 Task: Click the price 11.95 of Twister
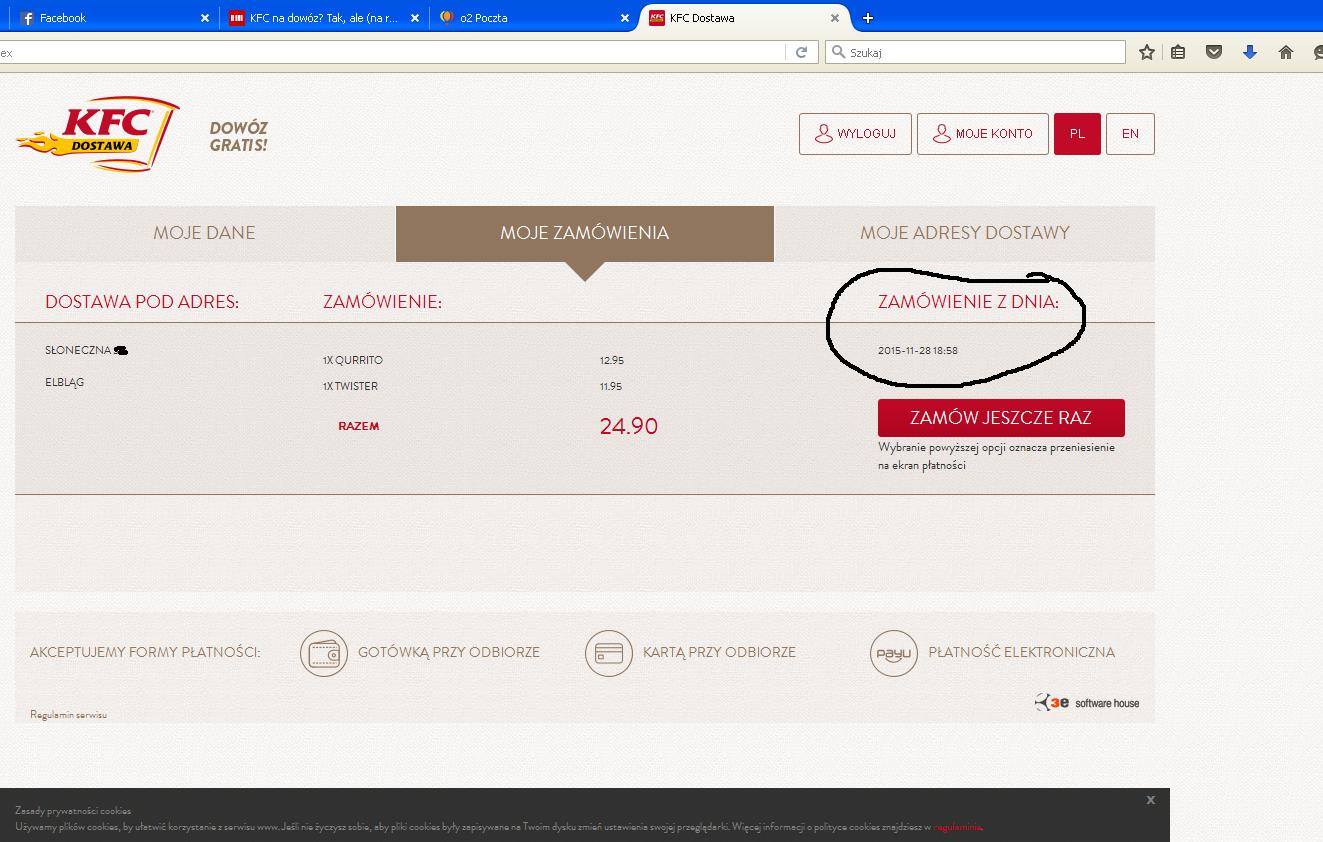point(611,386)
